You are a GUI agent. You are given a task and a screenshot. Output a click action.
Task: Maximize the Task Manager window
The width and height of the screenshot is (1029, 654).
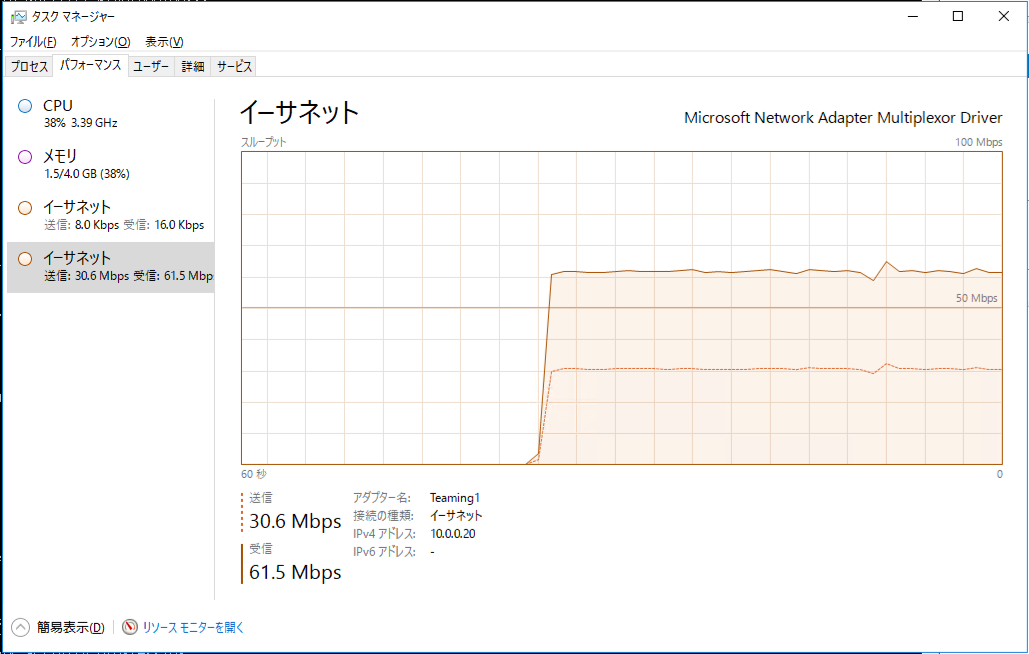click(957, 16)
